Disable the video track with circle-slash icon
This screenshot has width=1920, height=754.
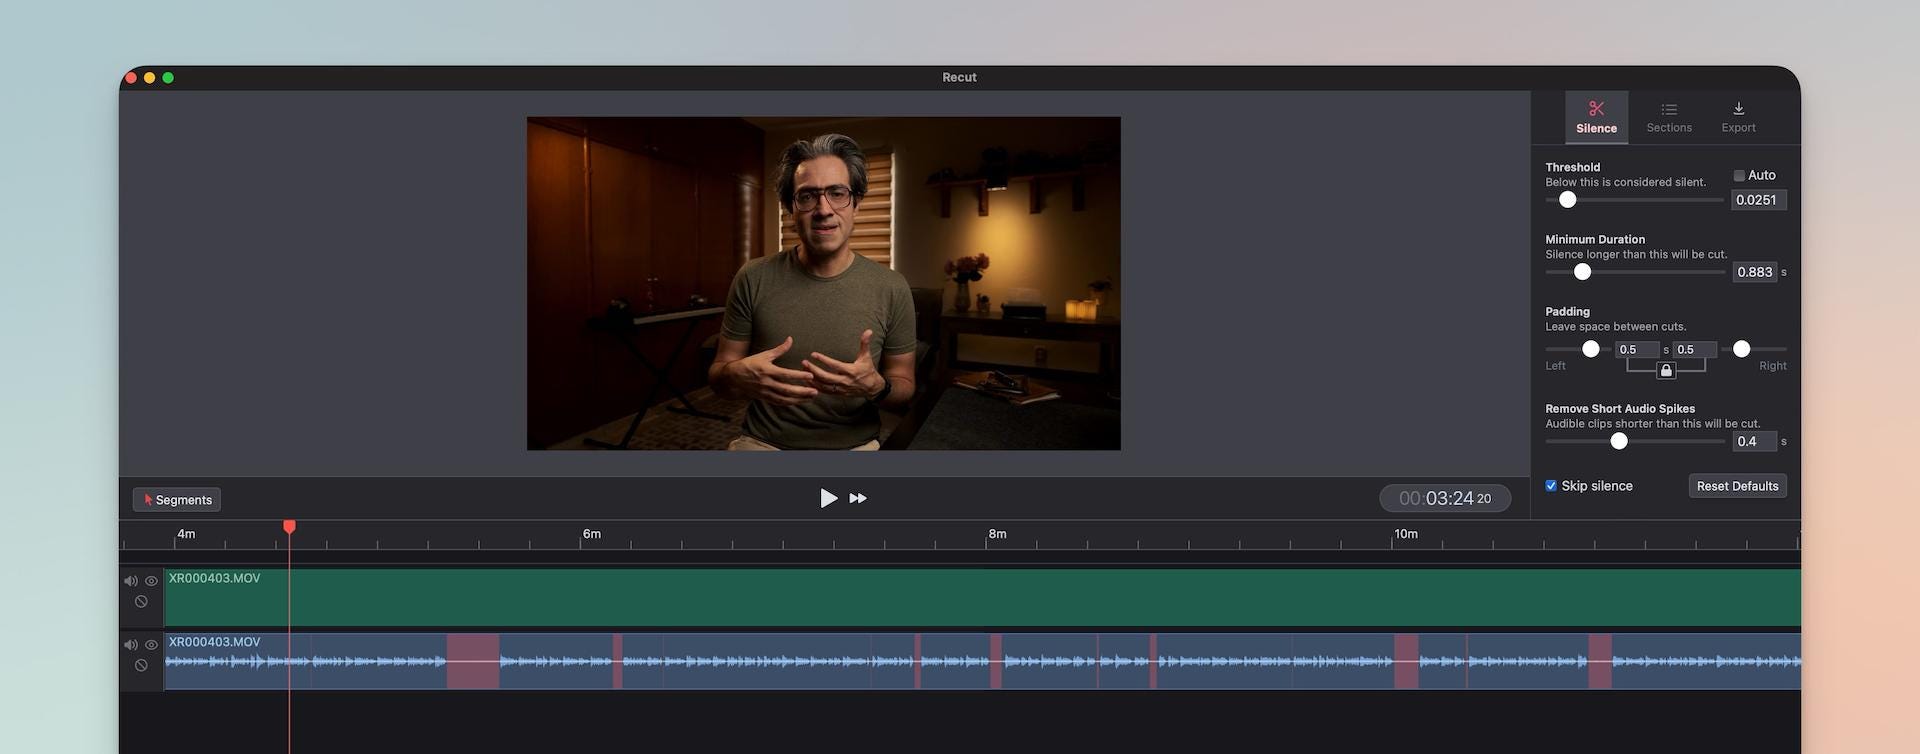pos(141,602)
